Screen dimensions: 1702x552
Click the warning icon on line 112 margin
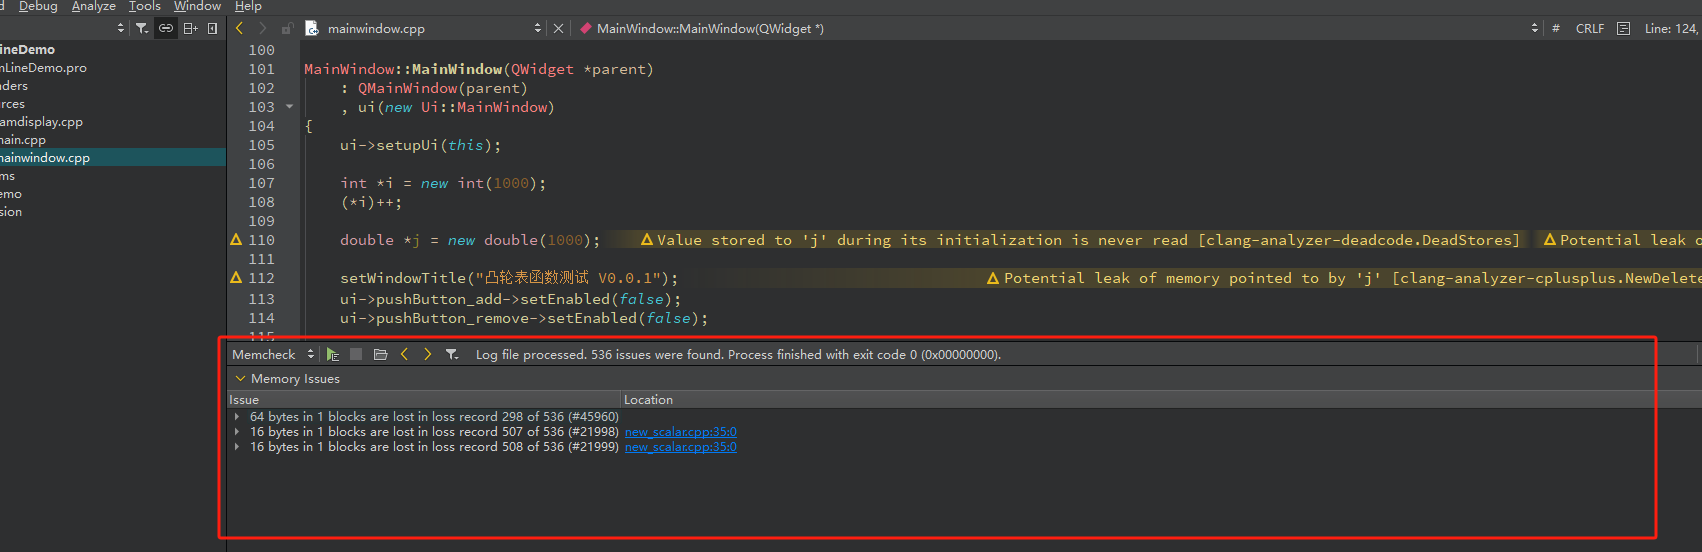tap(236, 278)
